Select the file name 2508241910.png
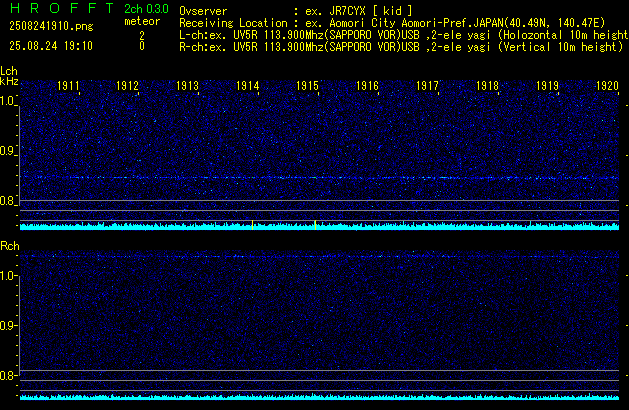629x410 pixels. coord(51,26)
